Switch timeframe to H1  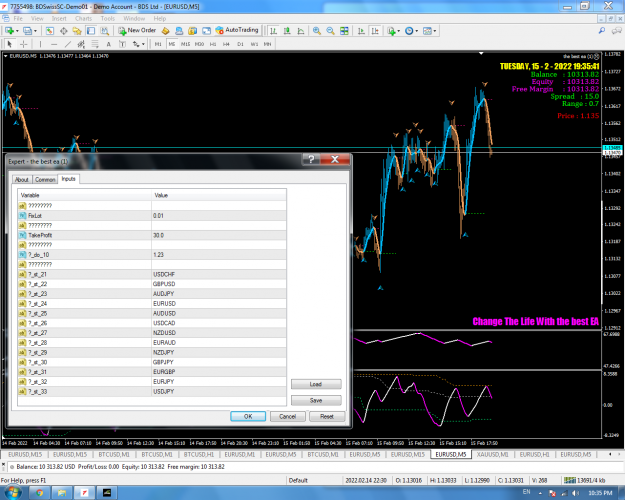[213, 44]
